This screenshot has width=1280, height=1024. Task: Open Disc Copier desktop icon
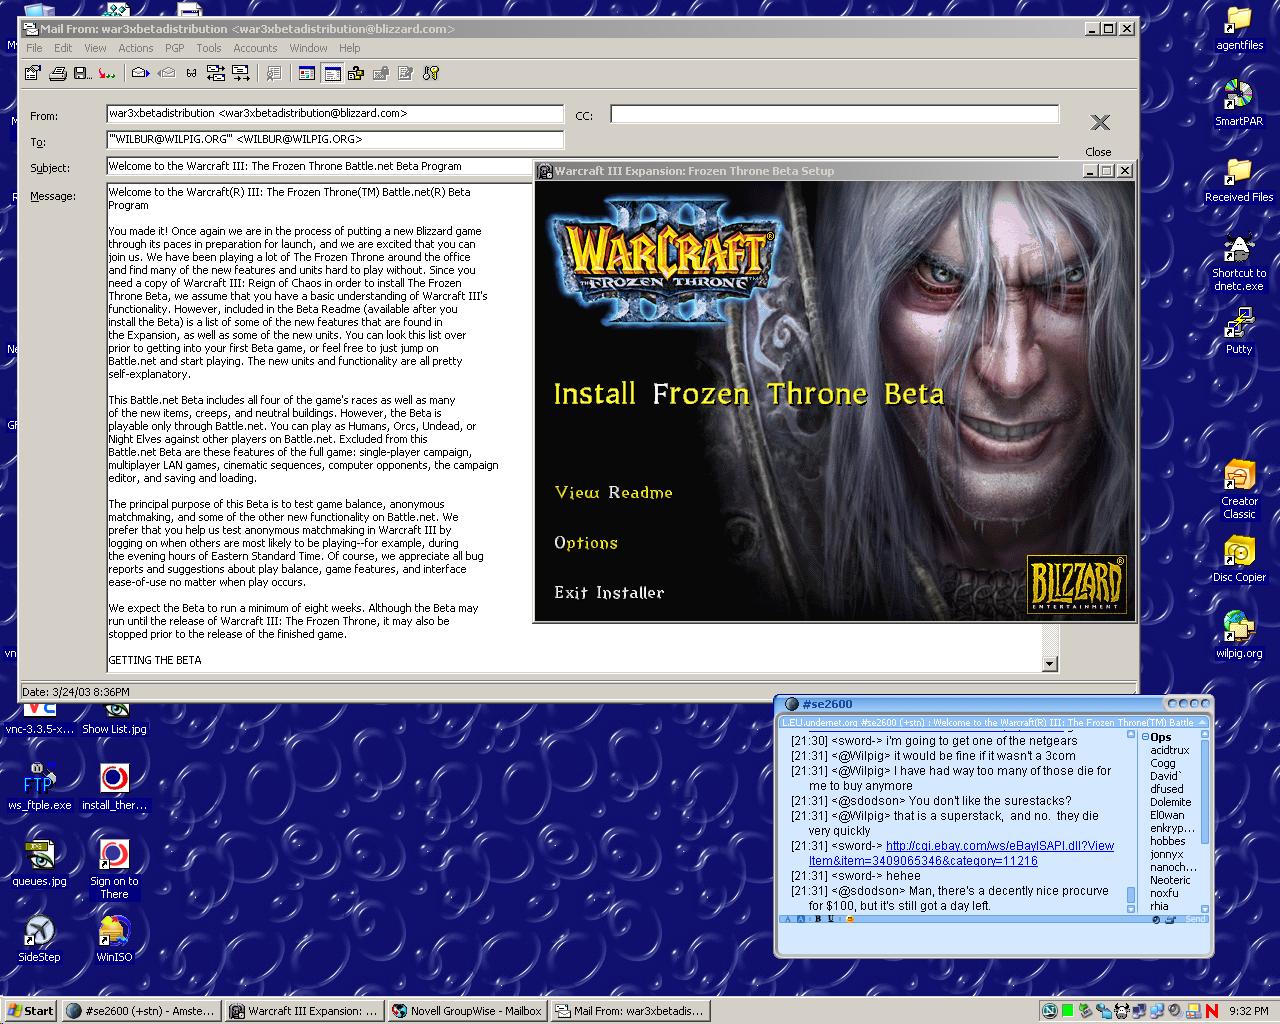pos(1239,560)
